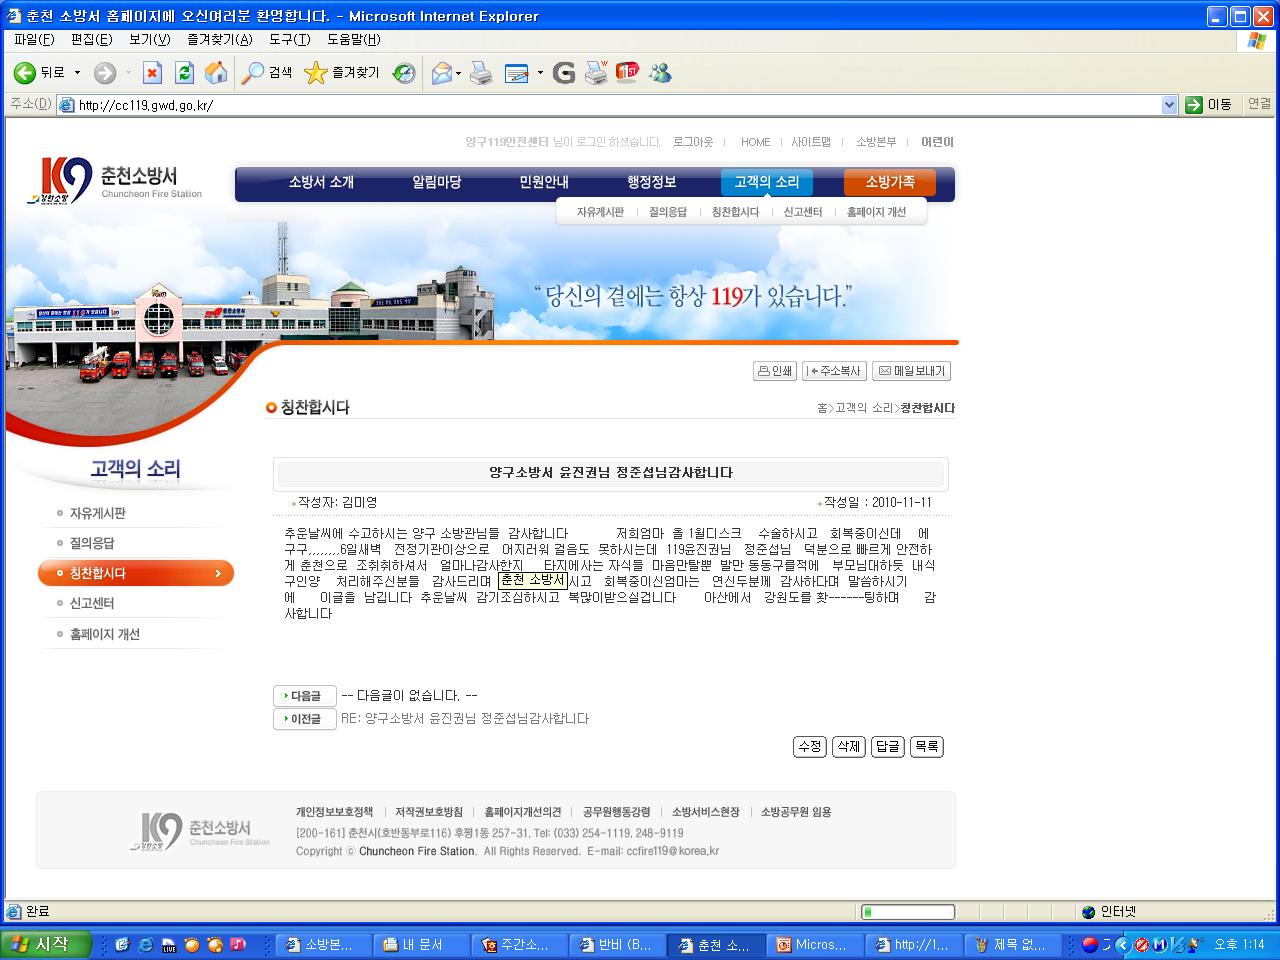Go to the browser Home icon
Viewport: 1280px width, 960px height.
(x=215, y=73)
